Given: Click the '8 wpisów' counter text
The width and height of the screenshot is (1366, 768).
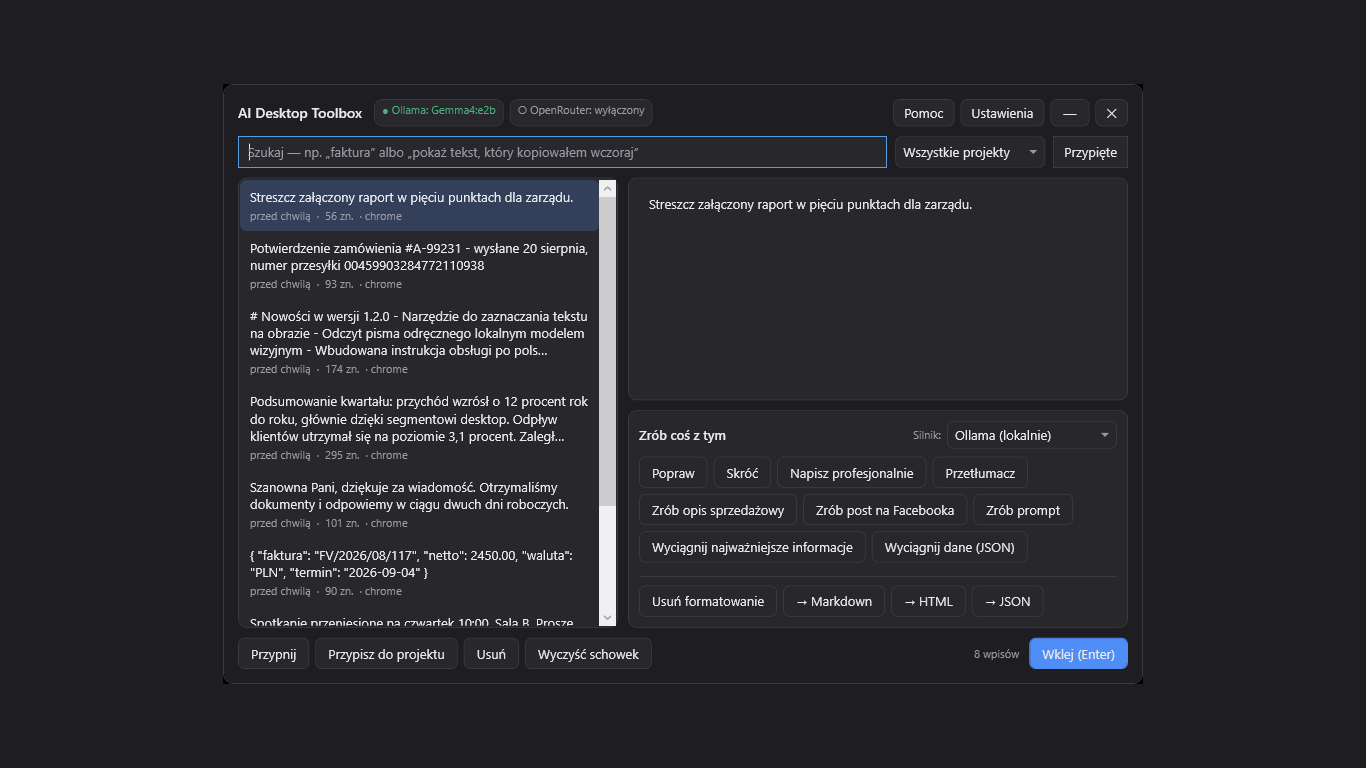Looking at the screenshot, I should [x=996, y=654].
